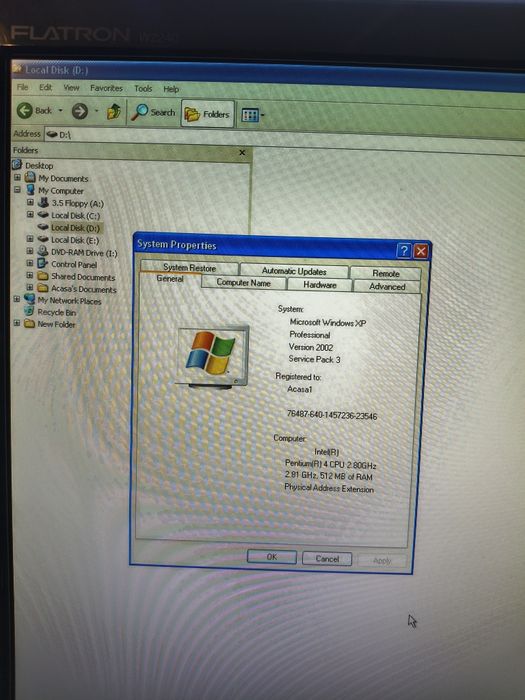This screenshot has width=525, height=700.
Task: Expand Local Disk (E:) node
Action: (x=30, y=239)
